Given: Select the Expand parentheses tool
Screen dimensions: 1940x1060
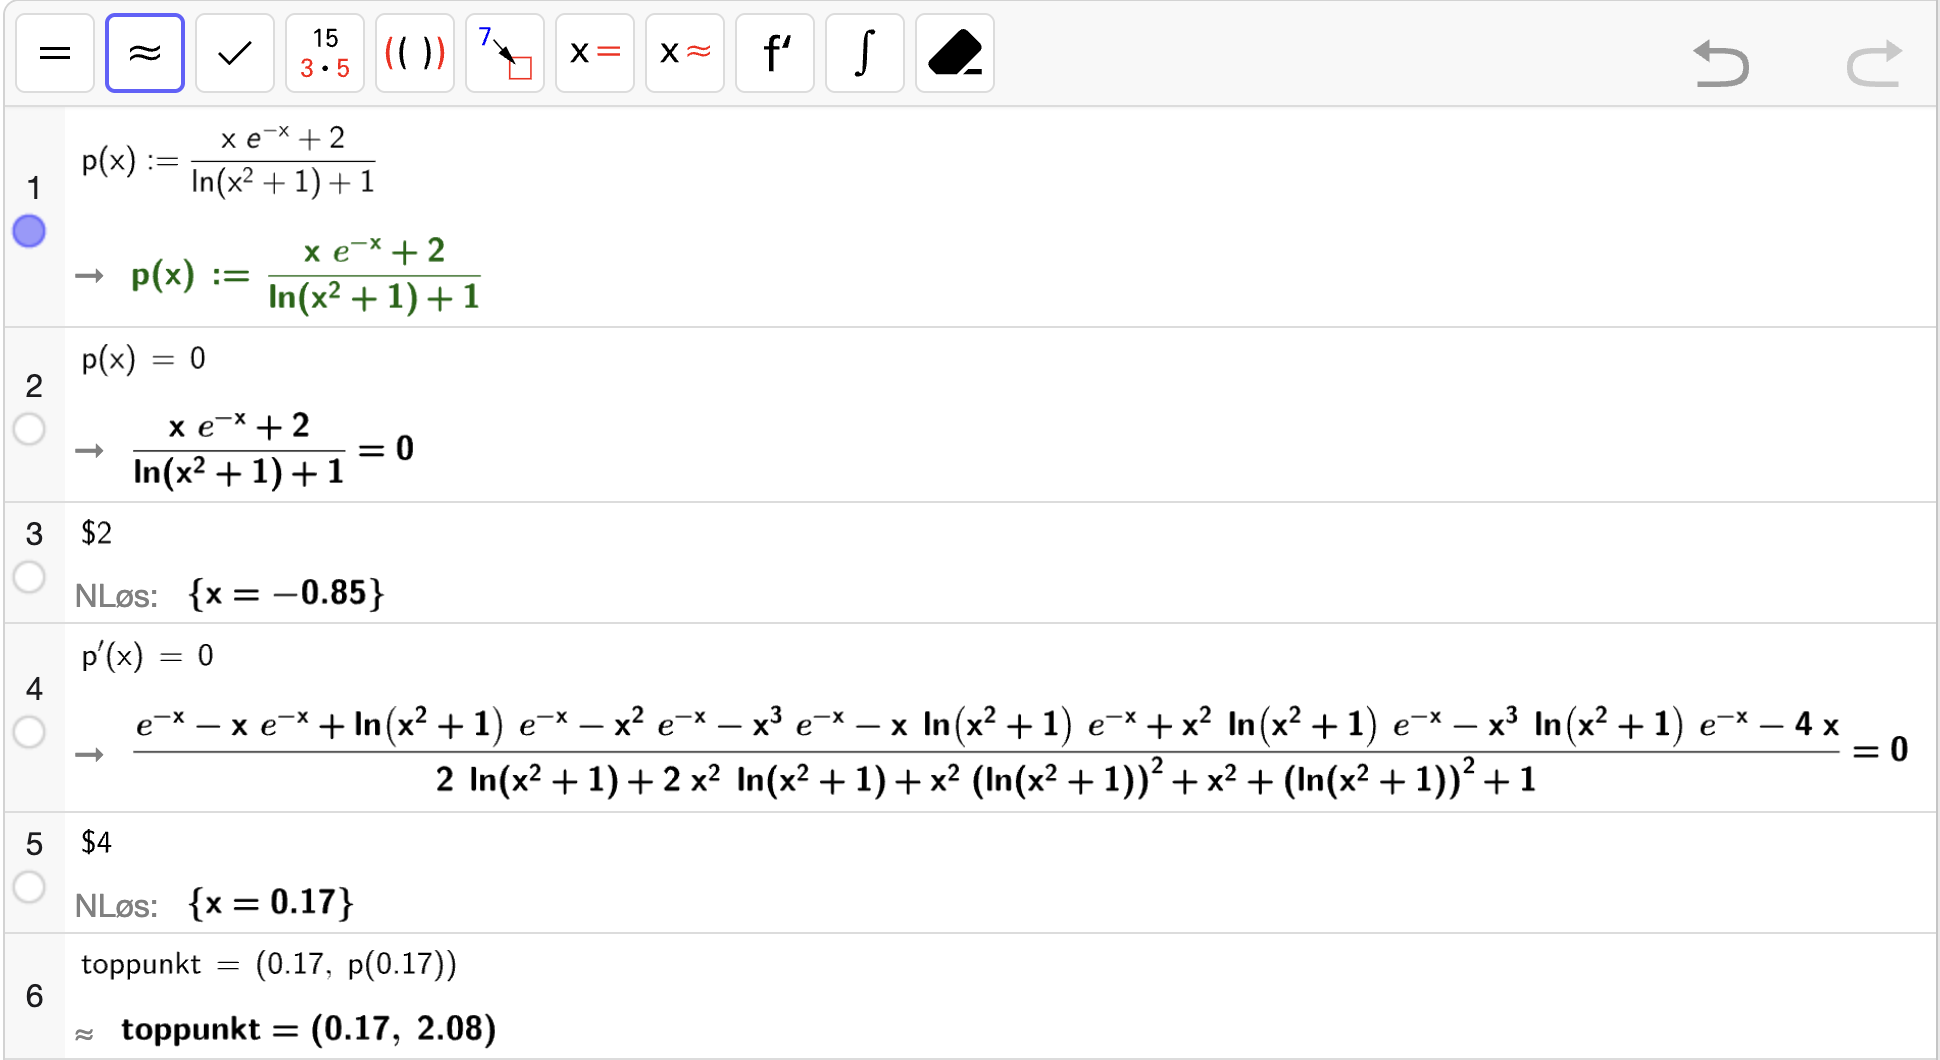Looking at the screenshot, I should 415,53.
